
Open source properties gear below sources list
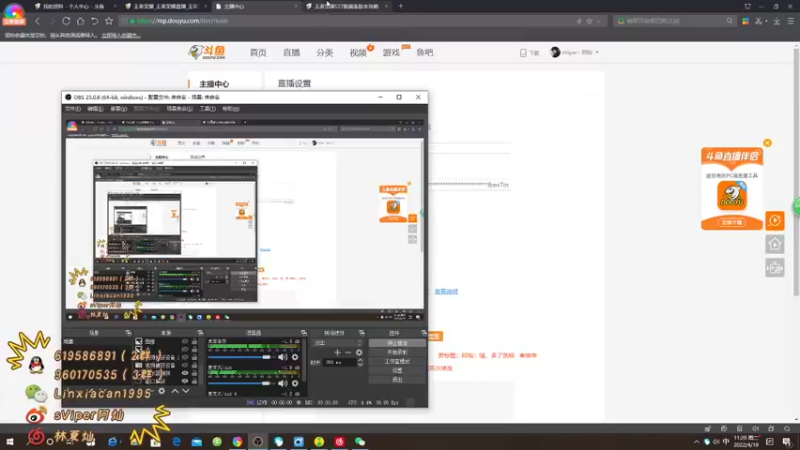(x=162, y=391)
